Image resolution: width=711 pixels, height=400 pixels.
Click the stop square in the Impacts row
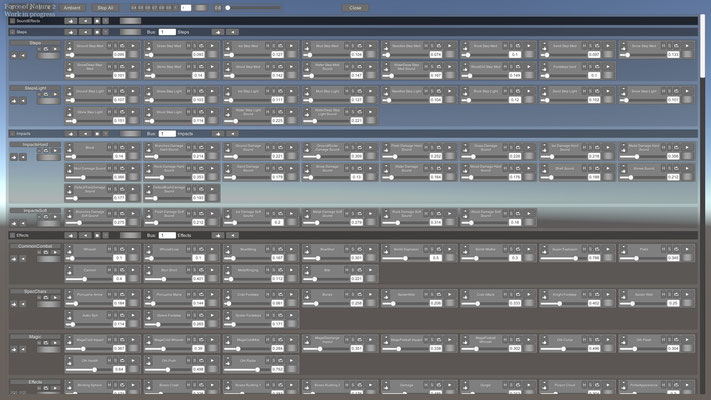[97, 134]
